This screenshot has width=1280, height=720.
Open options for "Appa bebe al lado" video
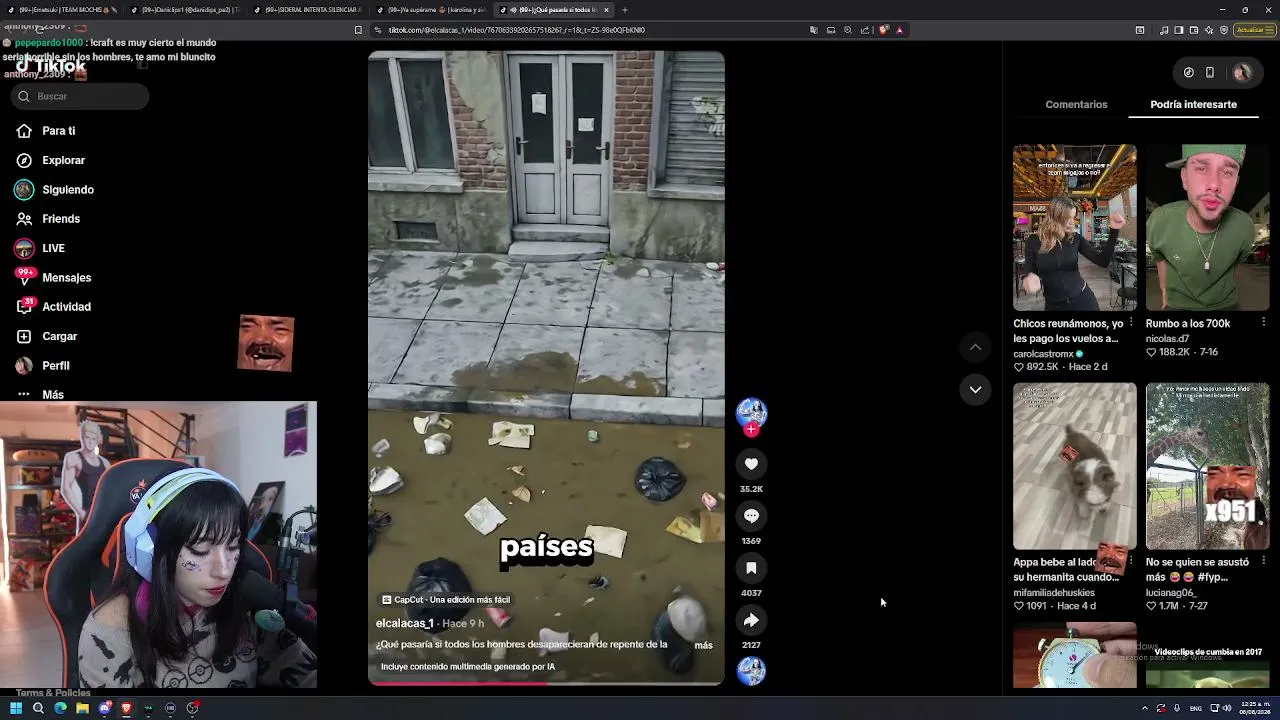1131,562
